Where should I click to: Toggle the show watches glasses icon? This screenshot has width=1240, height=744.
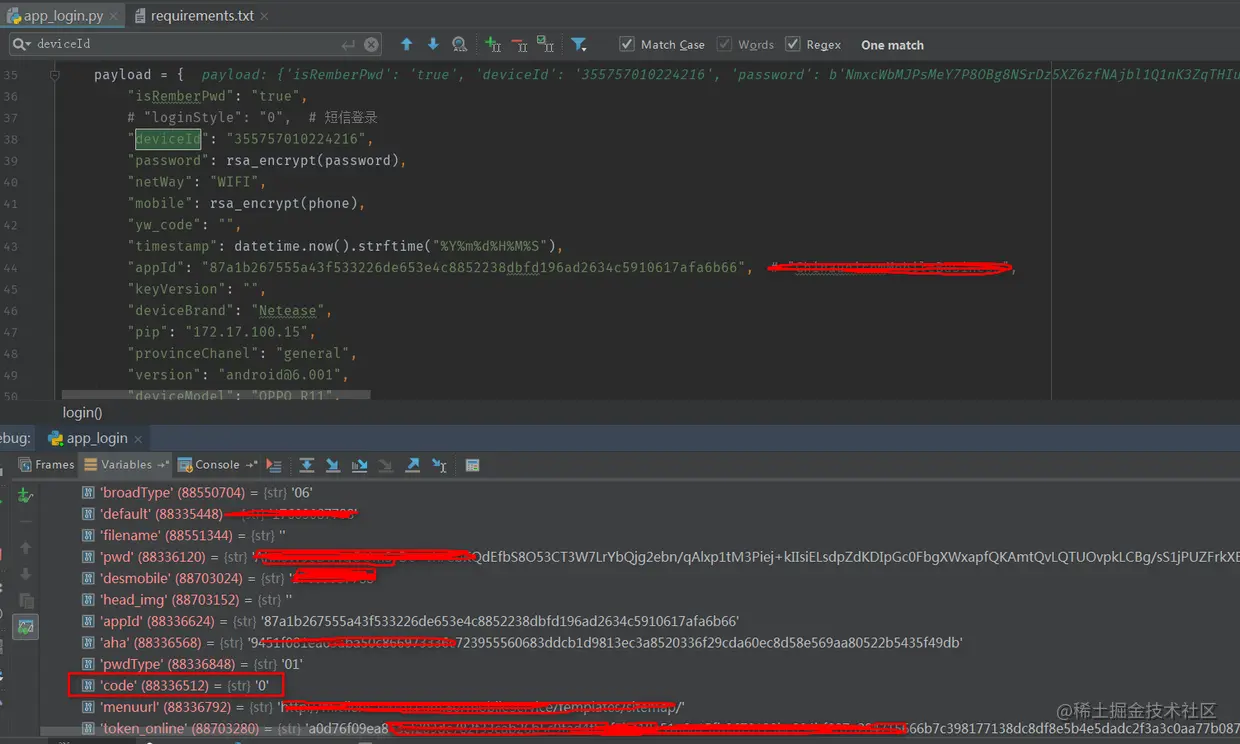26,627
